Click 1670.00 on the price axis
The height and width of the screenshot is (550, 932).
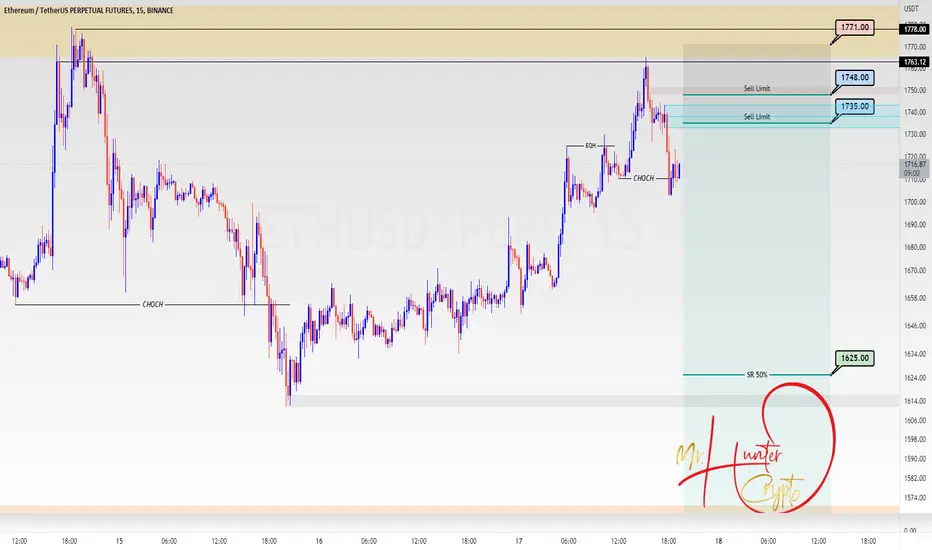point(915,271)
